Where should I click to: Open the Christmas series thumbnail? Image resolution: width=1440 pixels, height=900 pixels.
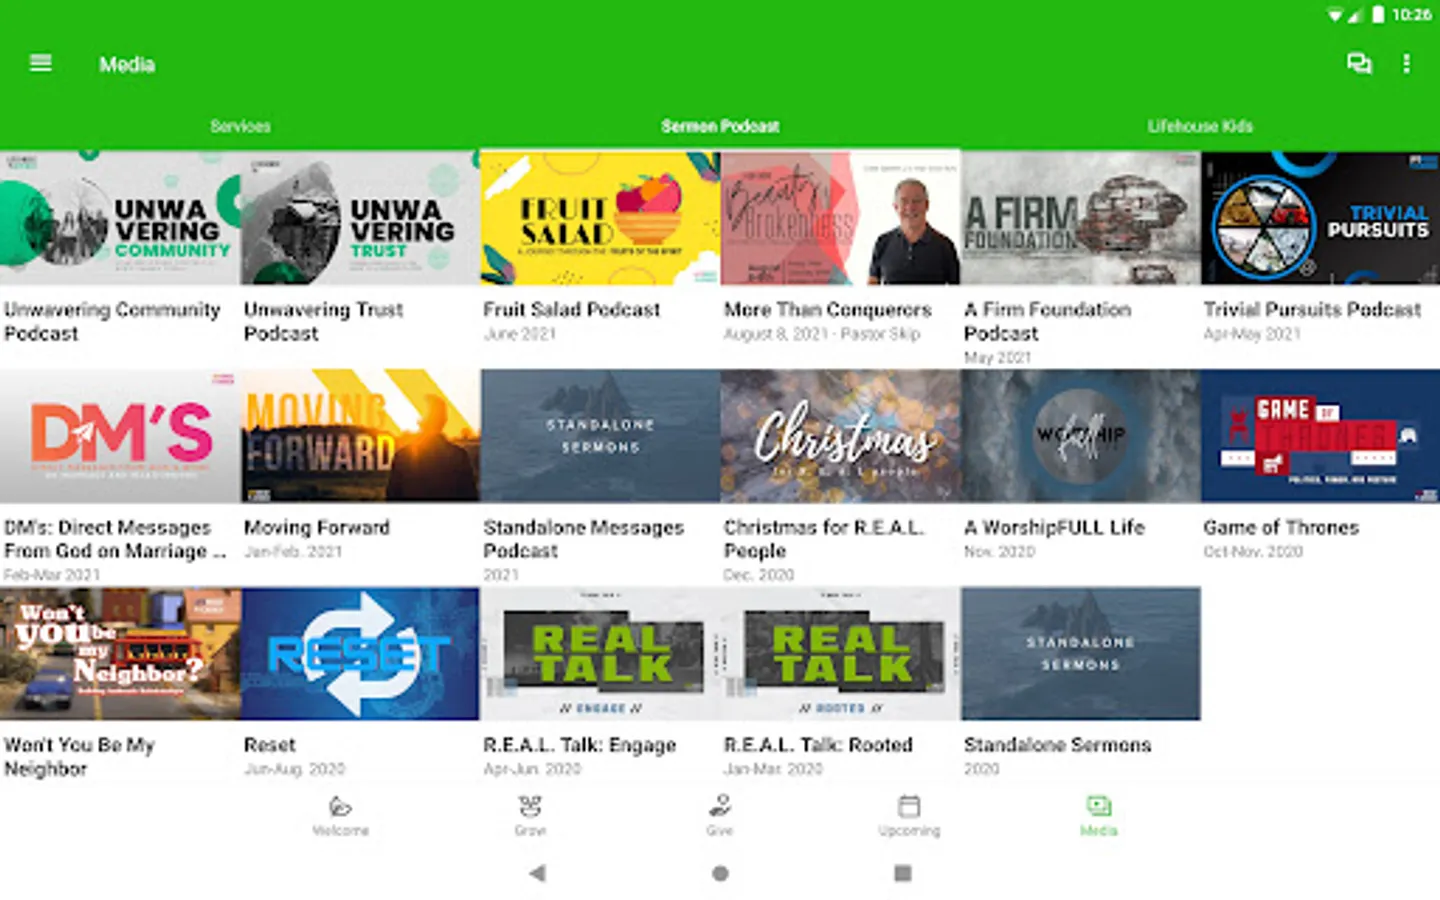(840, 436)
